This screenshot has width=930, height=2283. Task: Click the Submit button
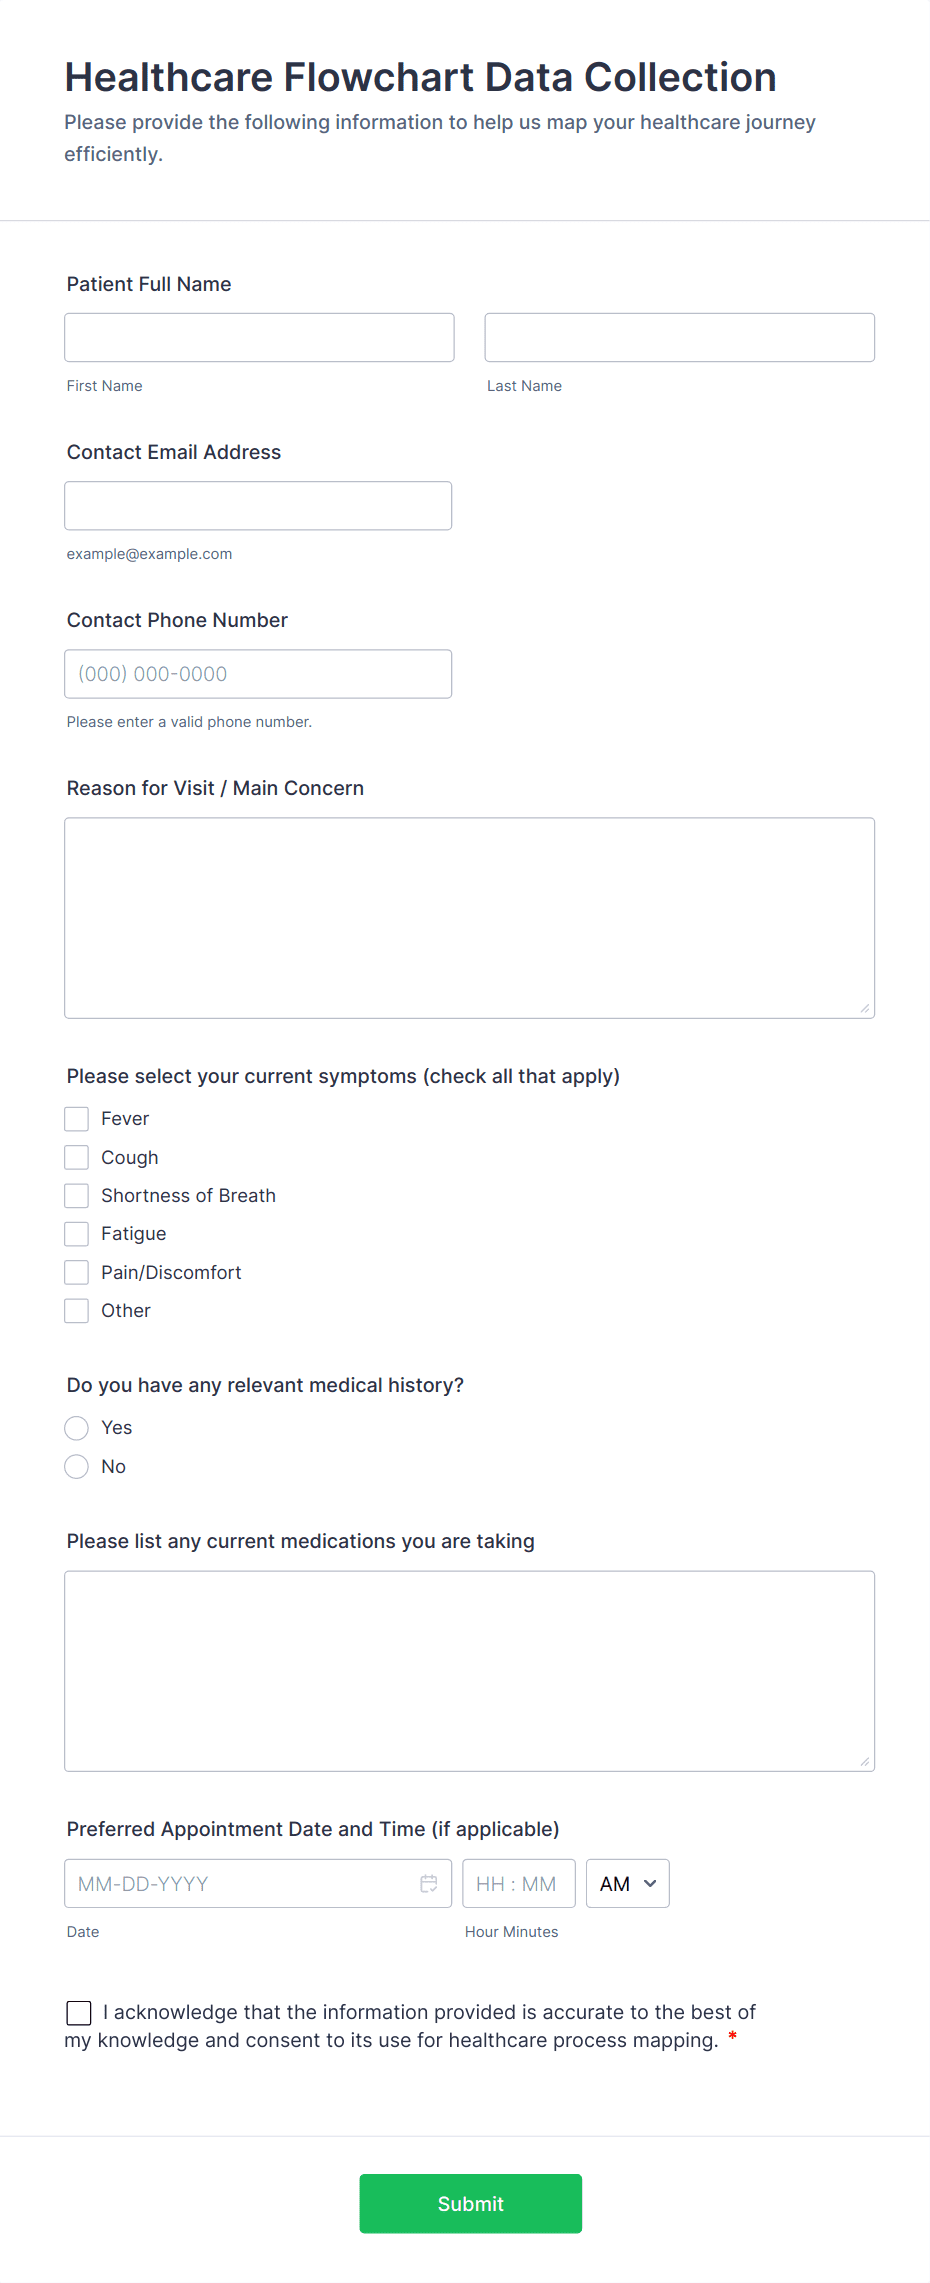tap(470, 2203)
